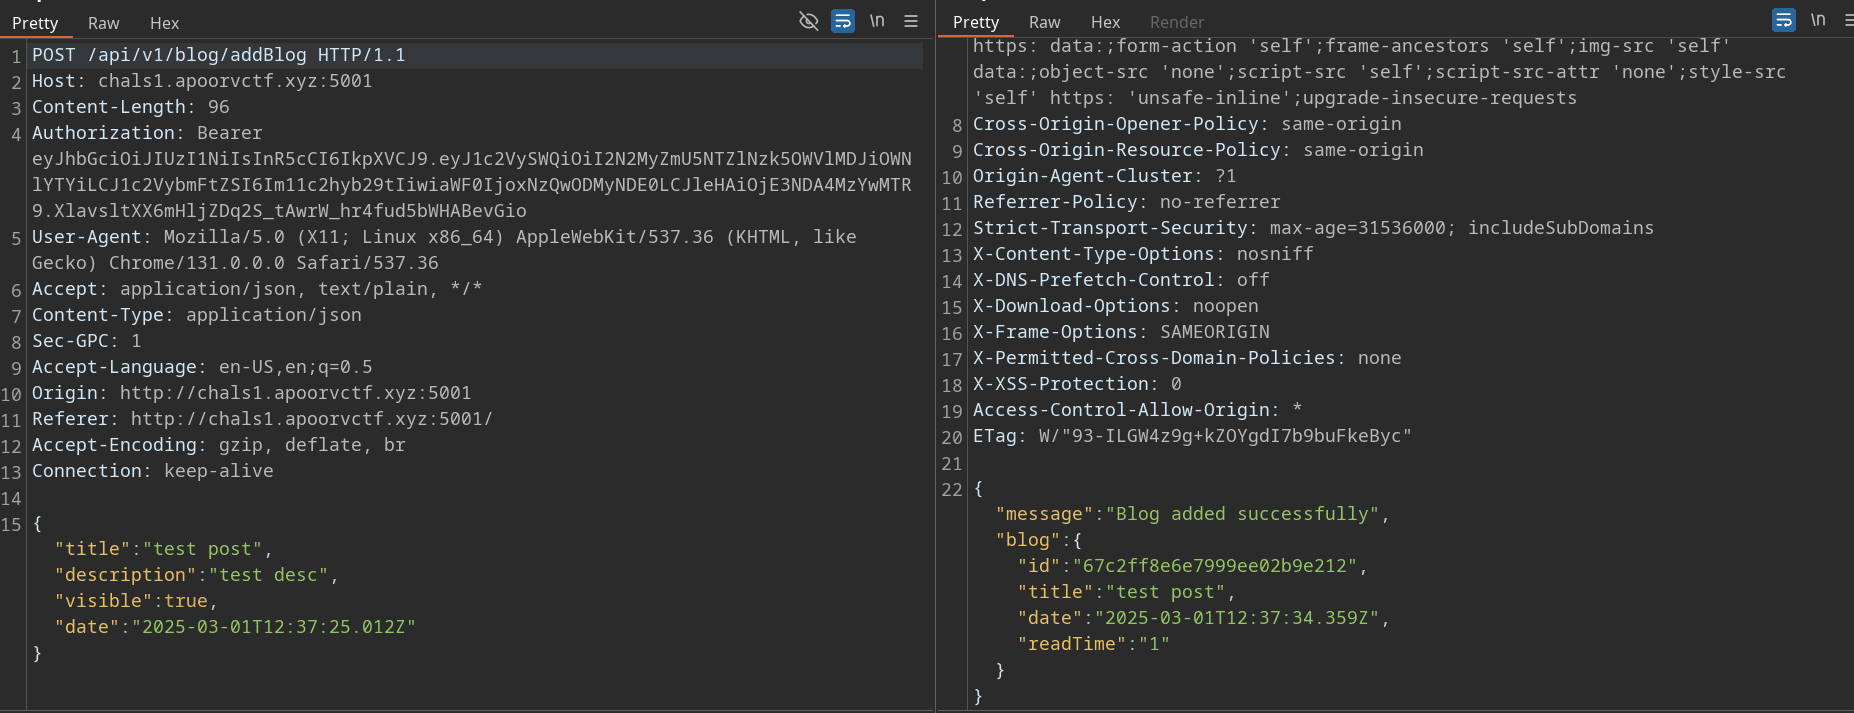This screenshot has width=1854, height=713.
Task: Toggle the request \n non-printable characters button
Action: click(877, 21)
